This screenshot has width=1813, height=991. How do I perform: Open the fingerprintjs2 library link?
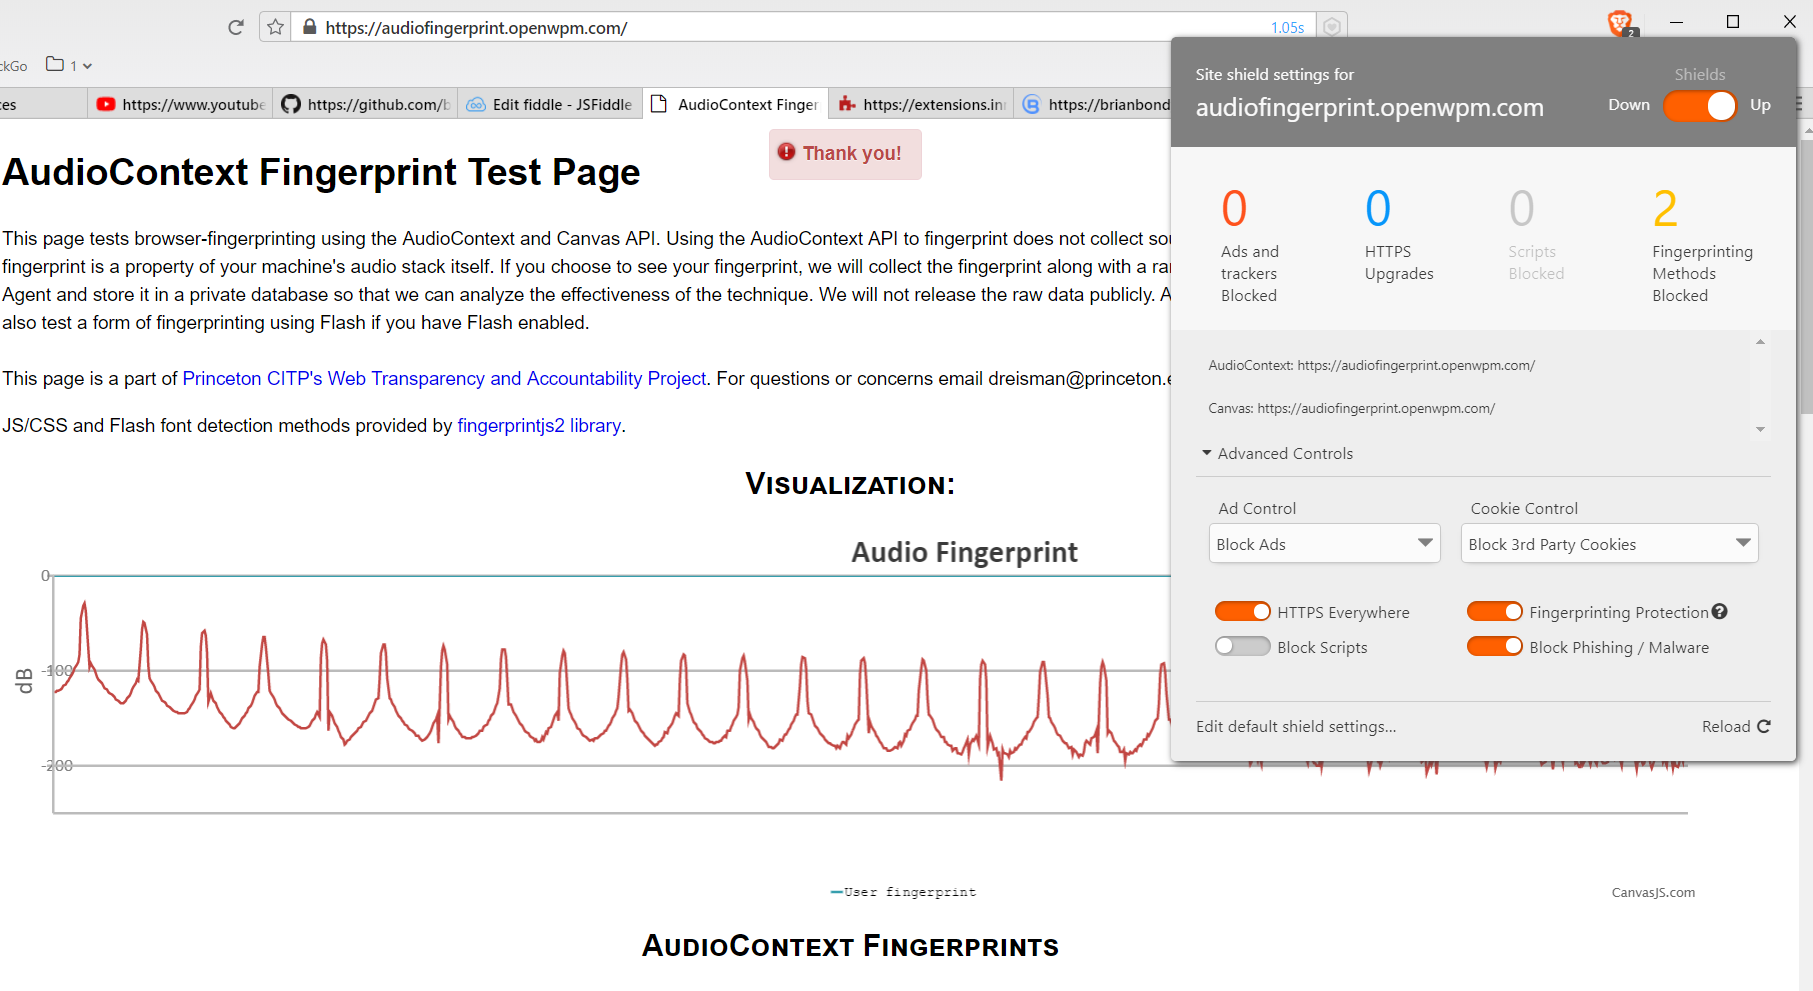(539, 425)
